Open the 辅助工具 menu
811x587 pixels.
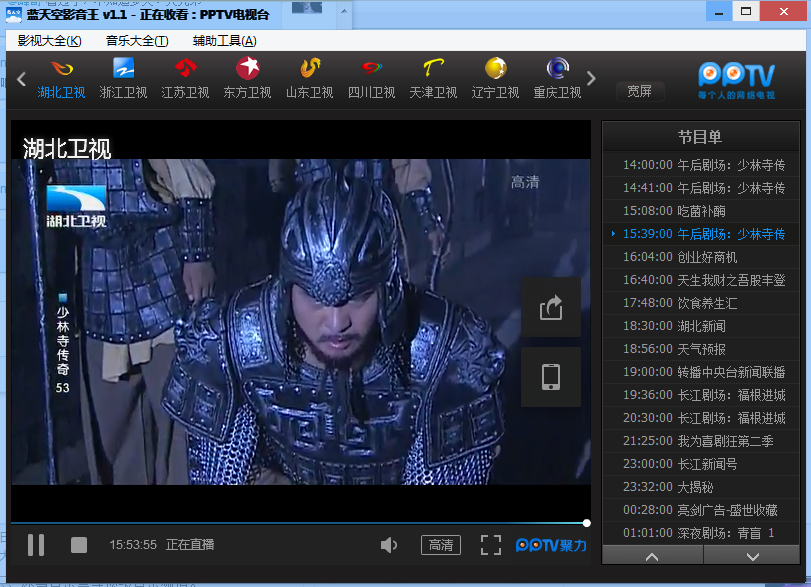tap(224, 41)
